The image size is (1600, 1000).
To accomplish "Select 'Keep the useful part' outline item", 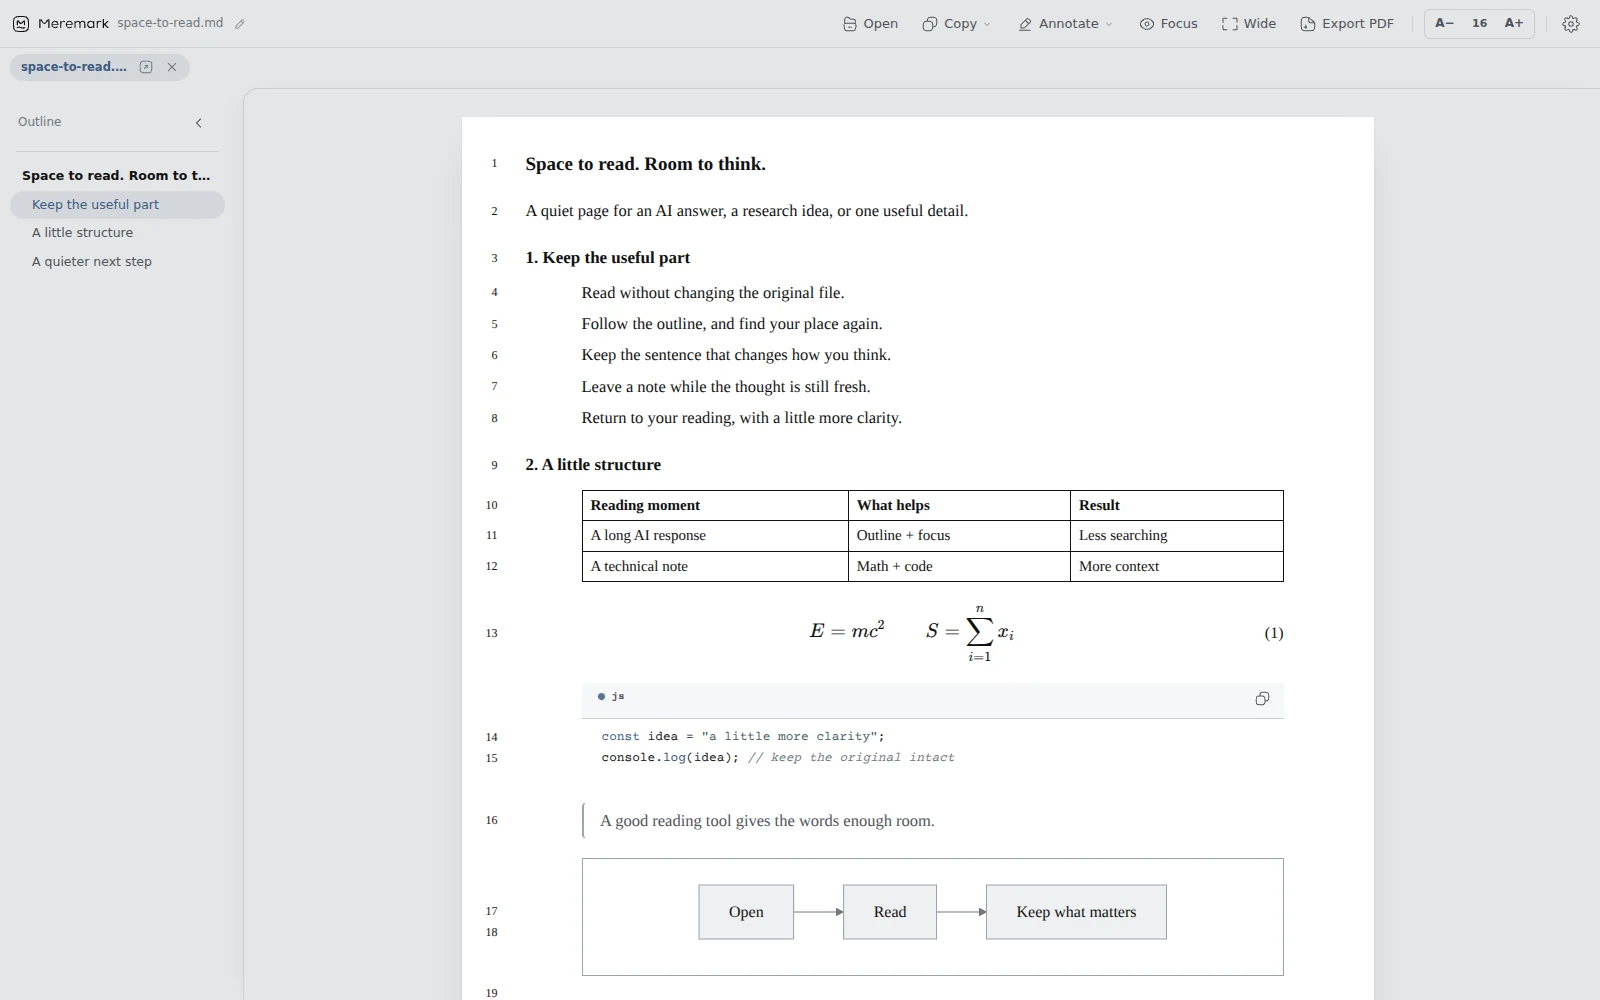I will (117, 204).
